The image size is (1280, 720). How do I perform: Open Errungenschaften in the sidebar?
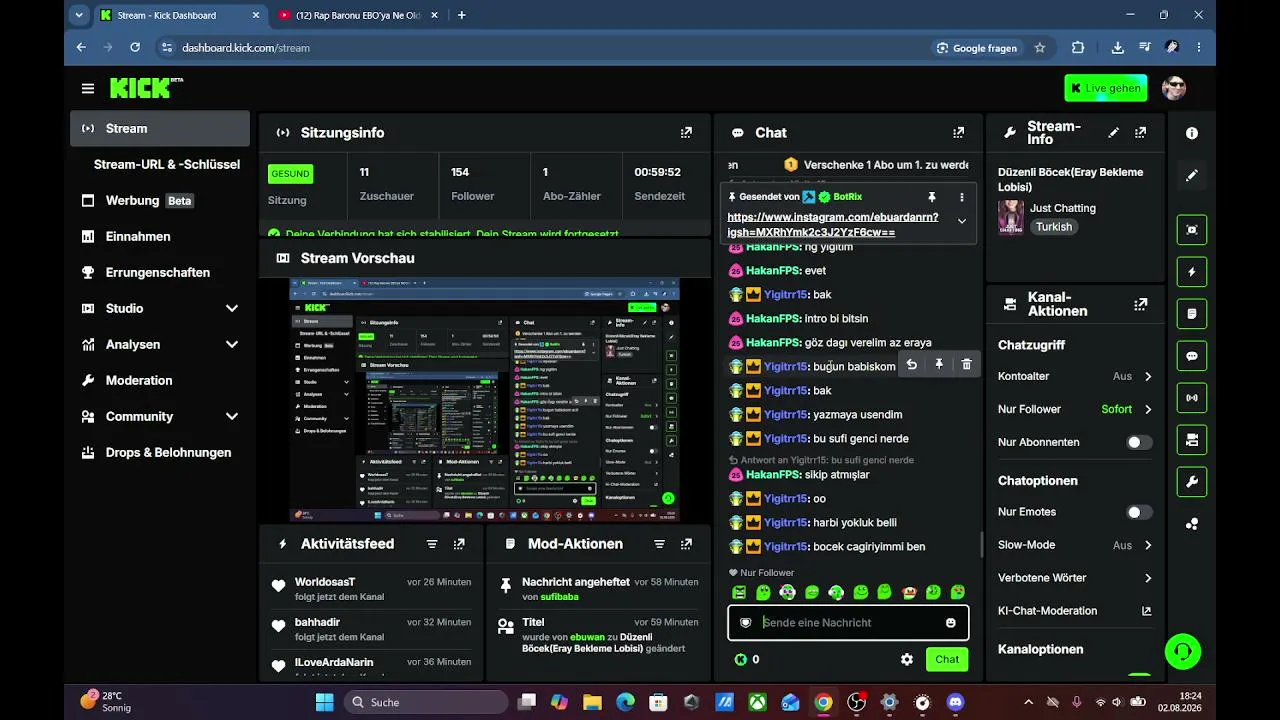click(160, 272)
